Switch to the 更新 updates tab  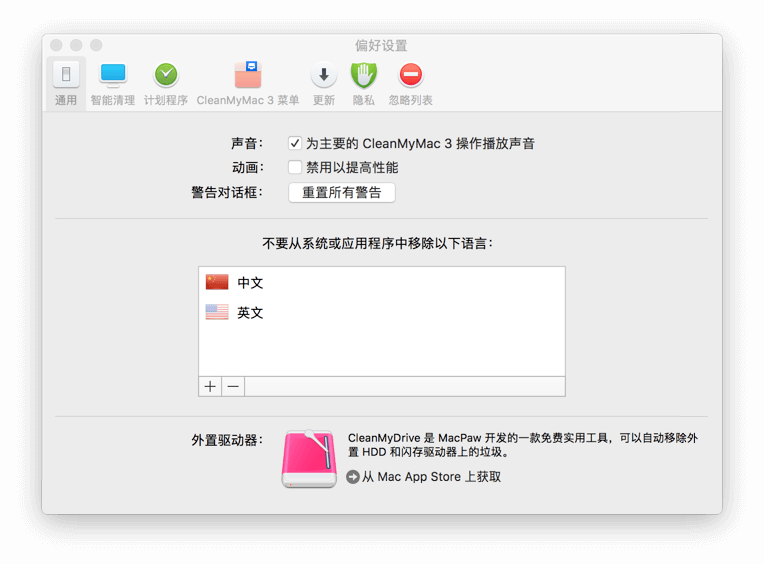(324, 84)
